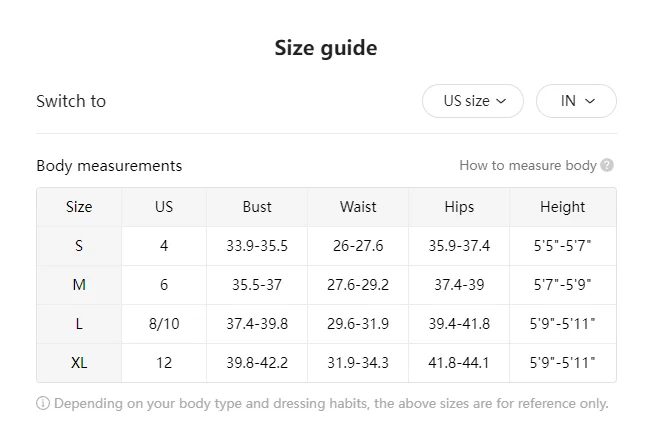Click the 33.9-35.5 bust measurement cell
The height and width of the screenshot is (430, 650).
pyautogui.click(x=257, y=246)
